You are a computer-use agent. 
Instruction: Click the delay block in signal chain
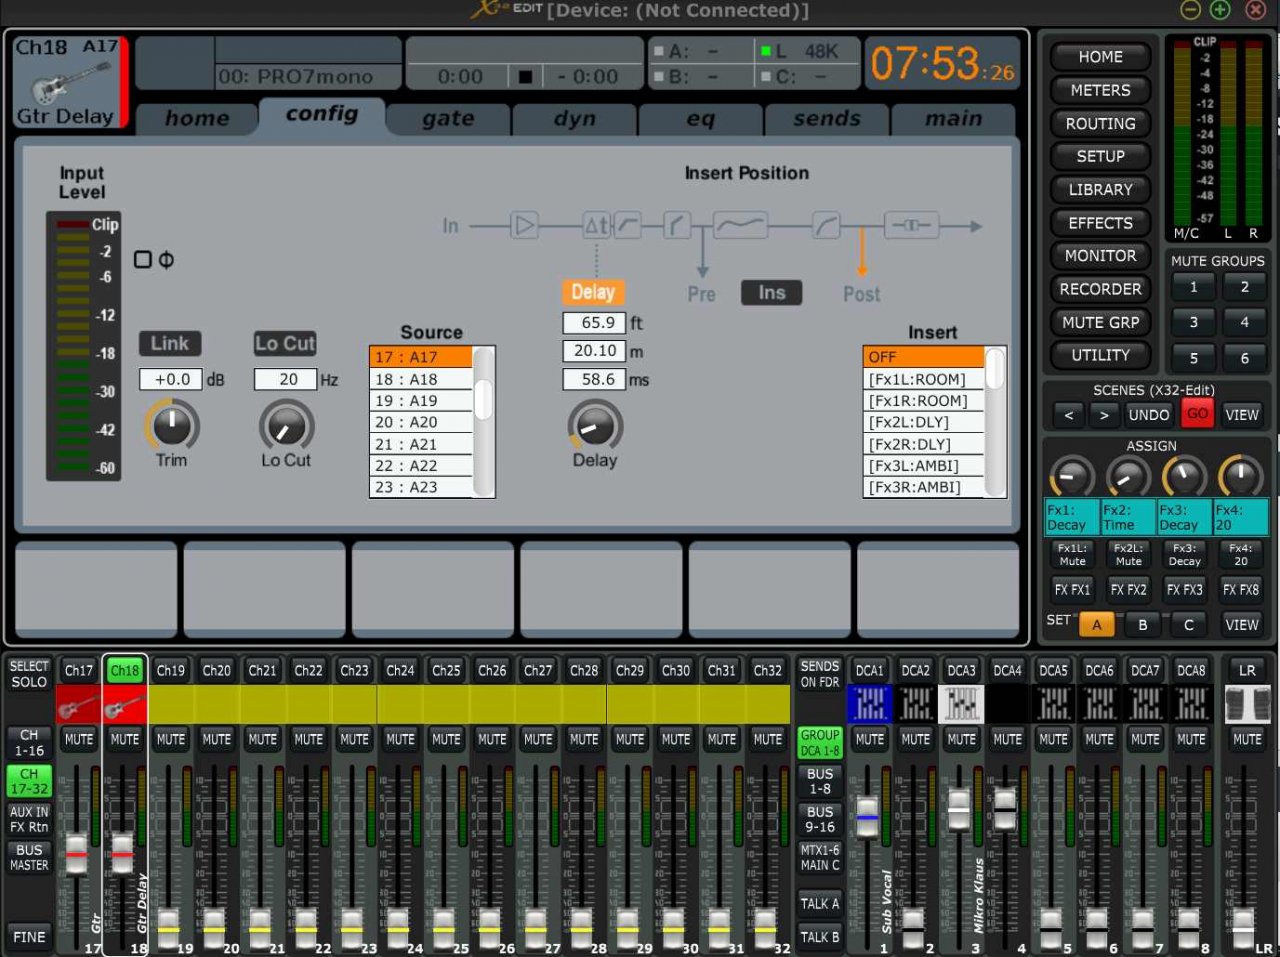[596, 226]
